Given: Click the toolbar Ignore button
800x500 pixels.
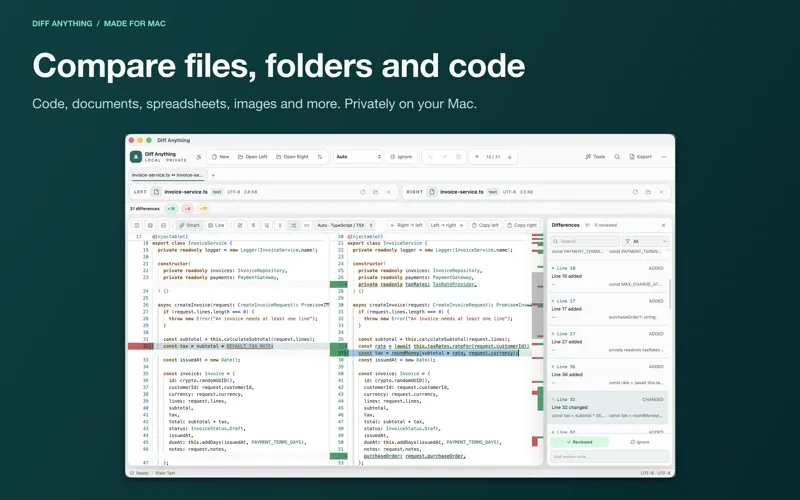Looking at the screenshot, I should (x=401, y=157).
